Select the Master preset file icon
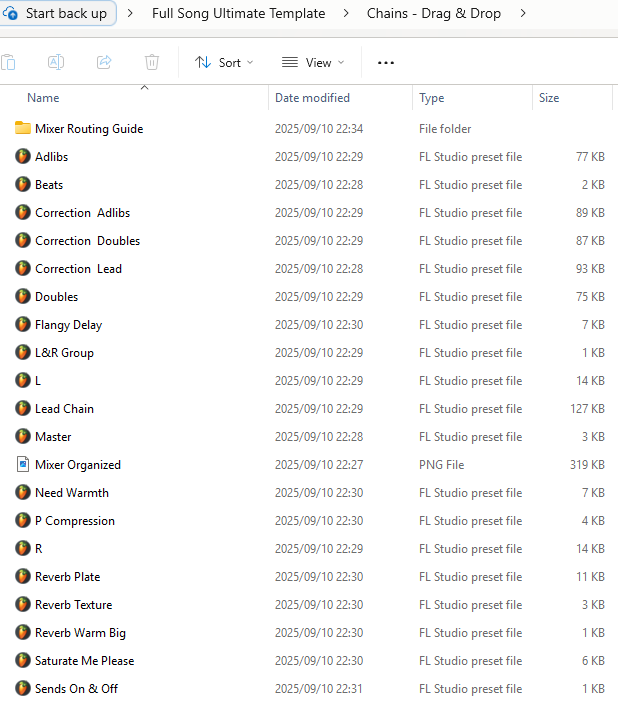Image resolution: width=618 pixels, height=708 pixels. 23,437
